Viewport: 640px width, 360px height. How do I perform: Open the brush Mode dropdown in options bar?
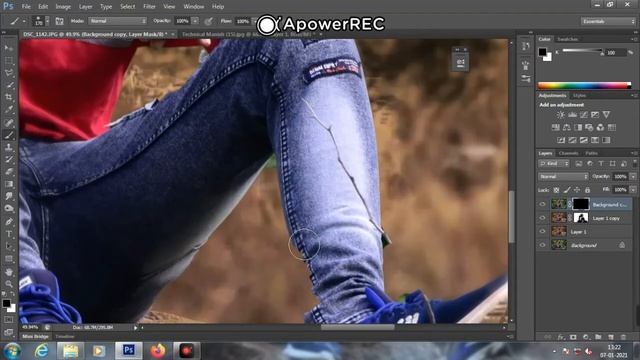(118, 21)
